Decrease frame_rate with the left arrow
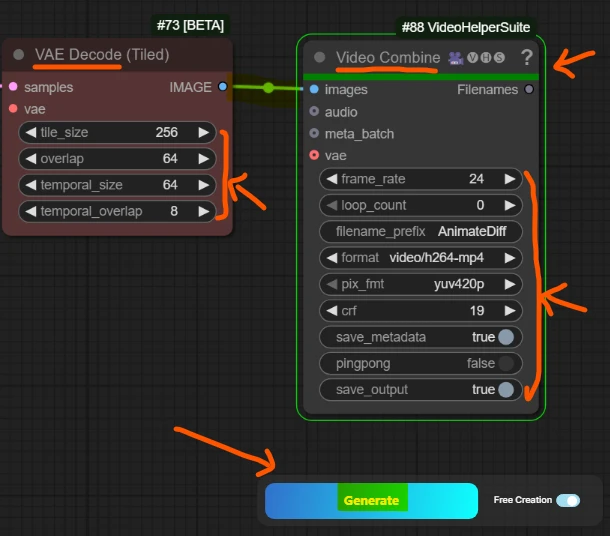610x536 pixels. point(330,179)
